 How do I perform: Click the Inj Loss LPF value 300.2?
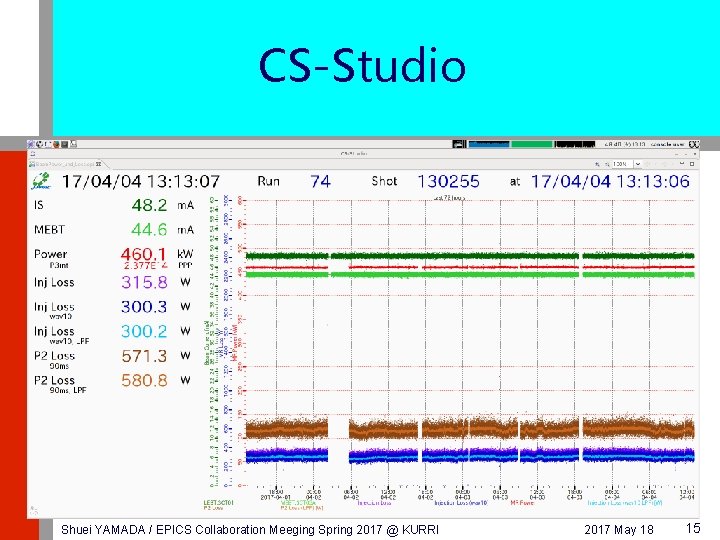(144, 332)
